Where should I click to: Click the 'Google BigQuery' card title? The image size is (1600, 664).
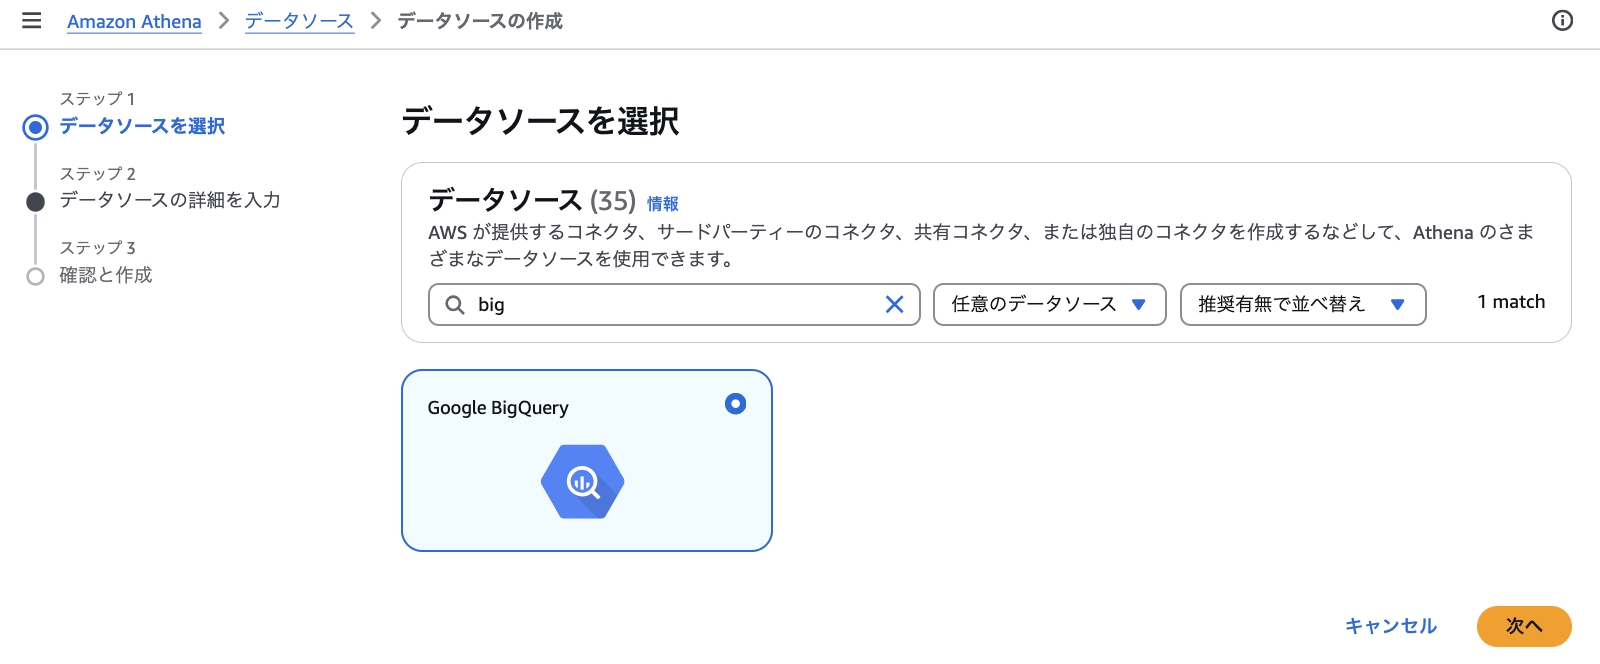(x=498, y=408)
